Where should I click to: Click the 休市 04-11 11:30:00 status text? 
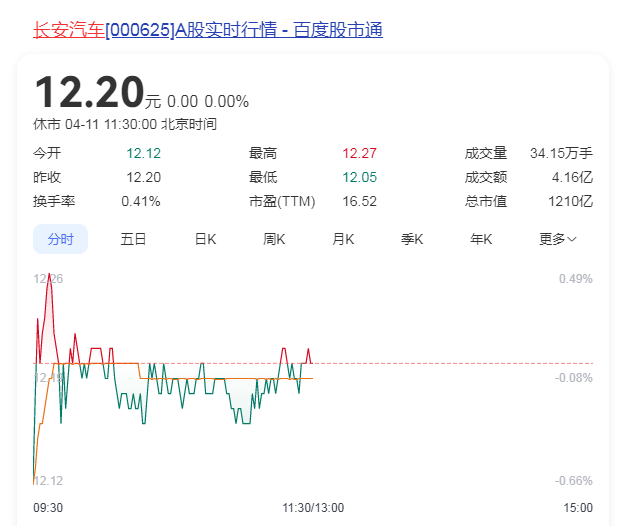pos(125,124)
